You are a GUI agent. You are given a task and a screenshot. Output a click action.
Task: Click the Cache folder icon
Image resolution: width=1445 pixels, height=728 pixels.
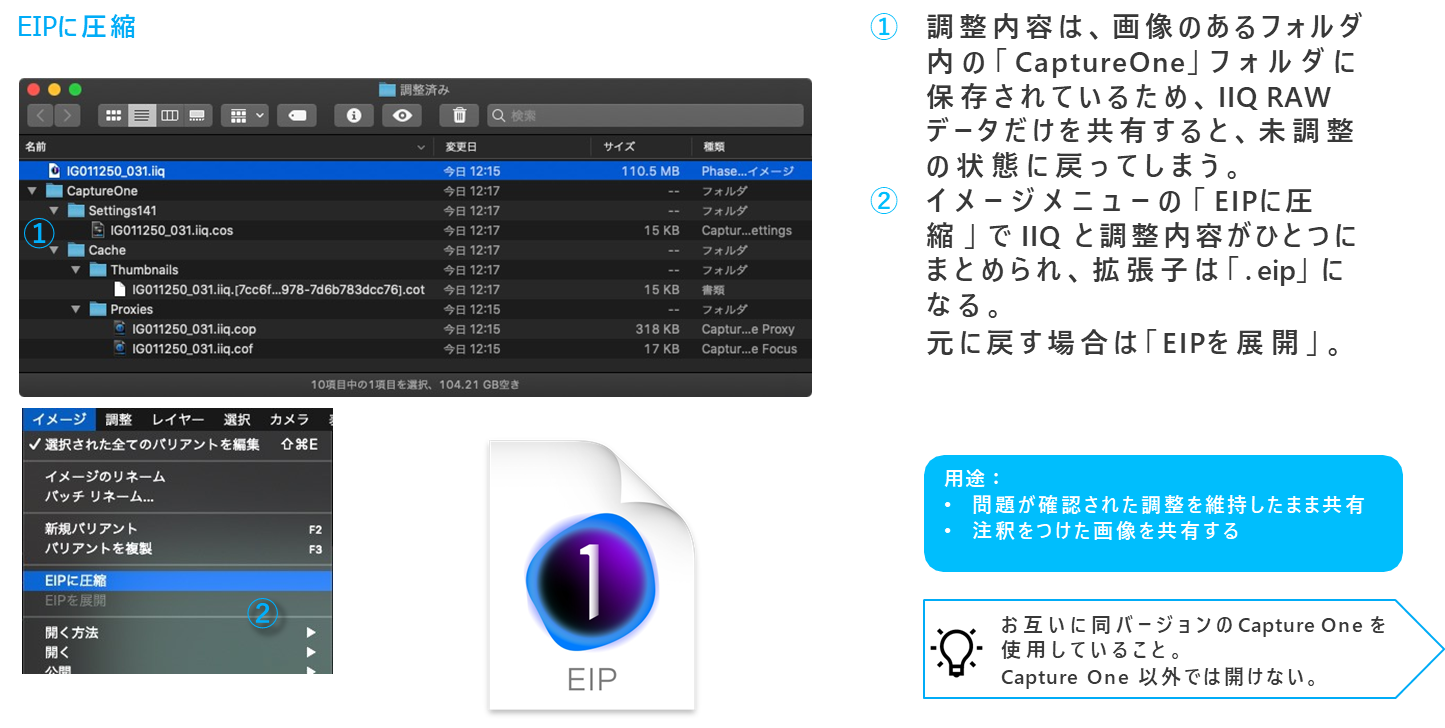pyautogui.click(x=76, y=250)
